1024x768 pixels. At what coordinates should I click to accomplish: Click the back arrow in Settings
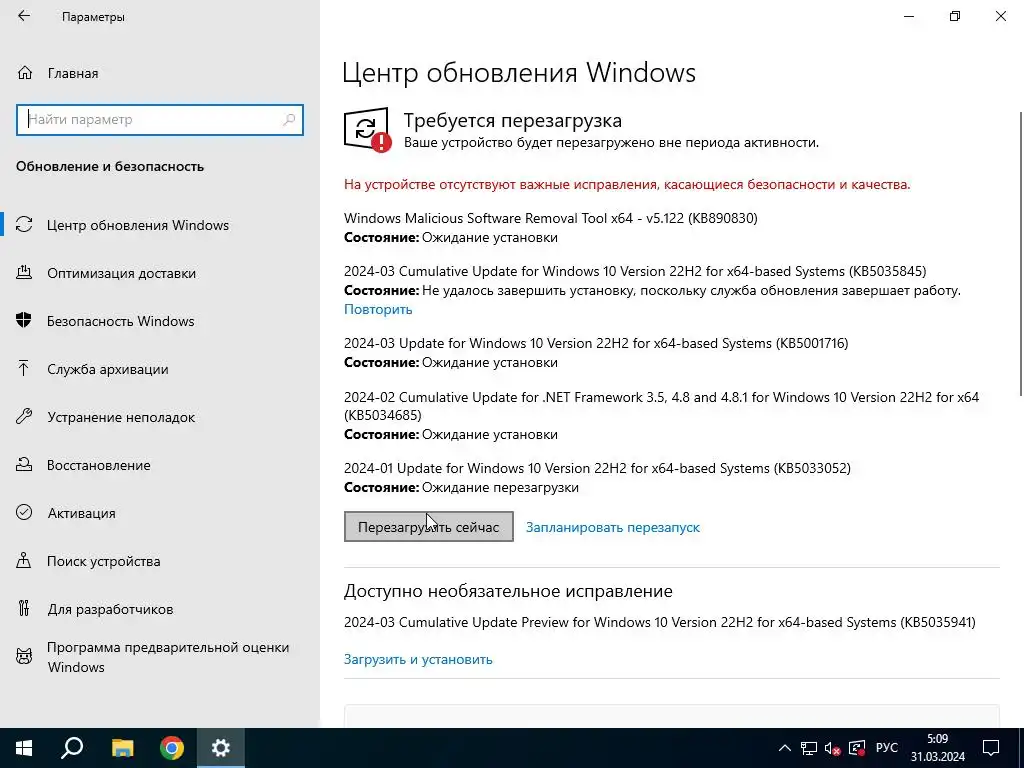coord(24,16)
